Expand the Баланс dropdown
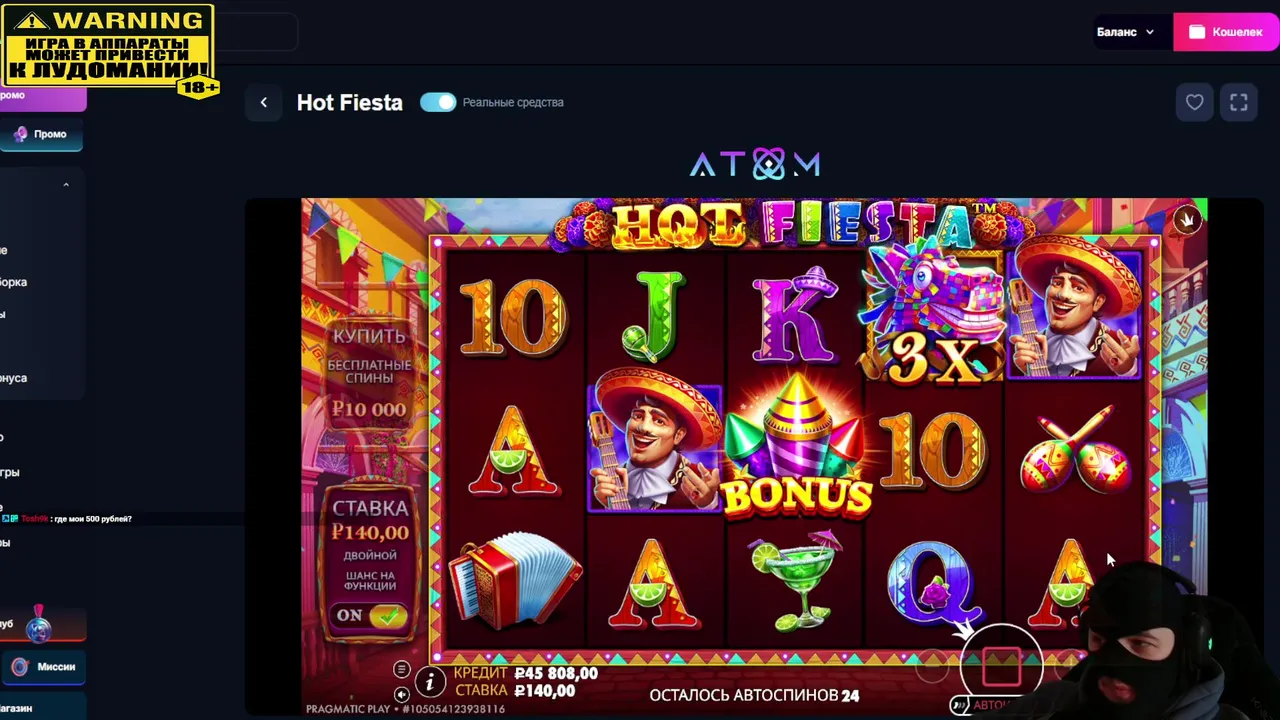 (x=1125, y=32)
